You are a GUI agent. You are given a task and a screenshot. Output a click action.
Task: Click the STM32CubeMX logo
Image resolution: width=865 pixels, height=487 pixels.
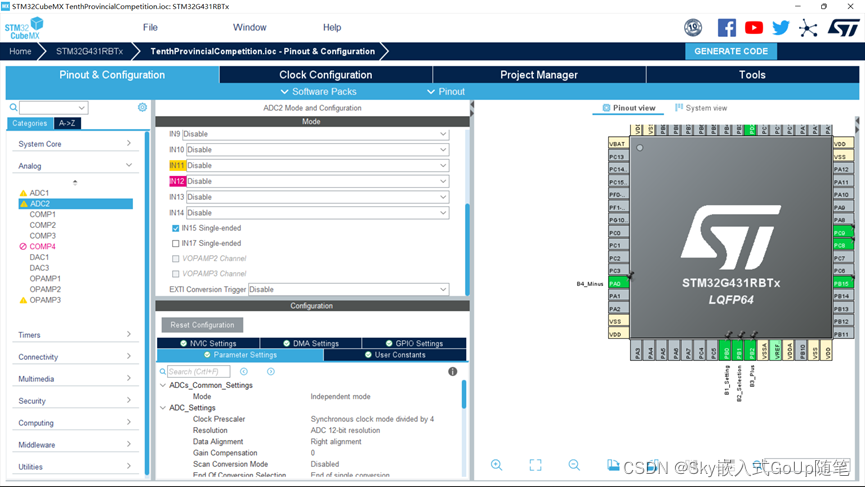[x=24, y=28]
